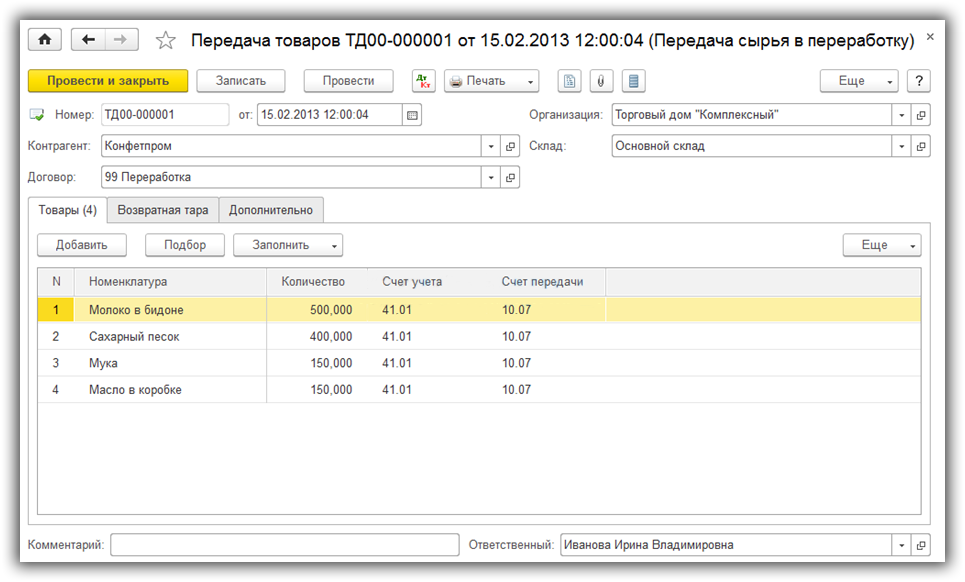Image resolution: width=965 pixels, height=582 pixels.
Task: Expand the Склад dropdown arrow
Action: [901, 146]
